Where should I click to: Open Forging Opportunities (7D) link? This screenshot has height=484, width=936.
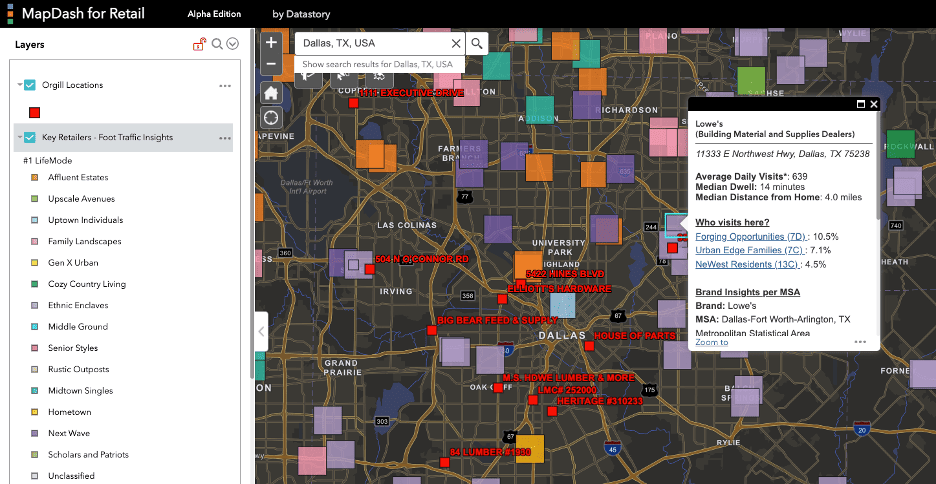pos(751,236)
